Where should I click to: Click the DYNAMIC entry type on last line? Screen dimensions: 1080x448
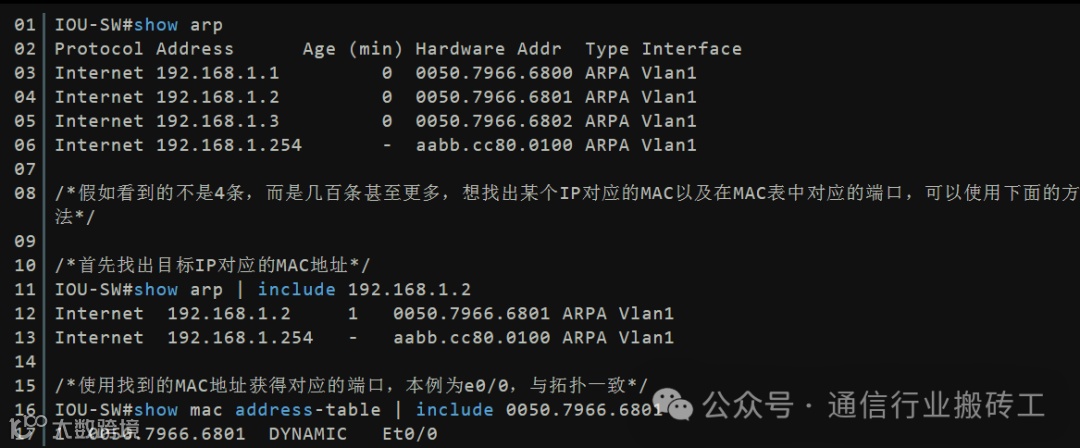click(x=308, y=434)
